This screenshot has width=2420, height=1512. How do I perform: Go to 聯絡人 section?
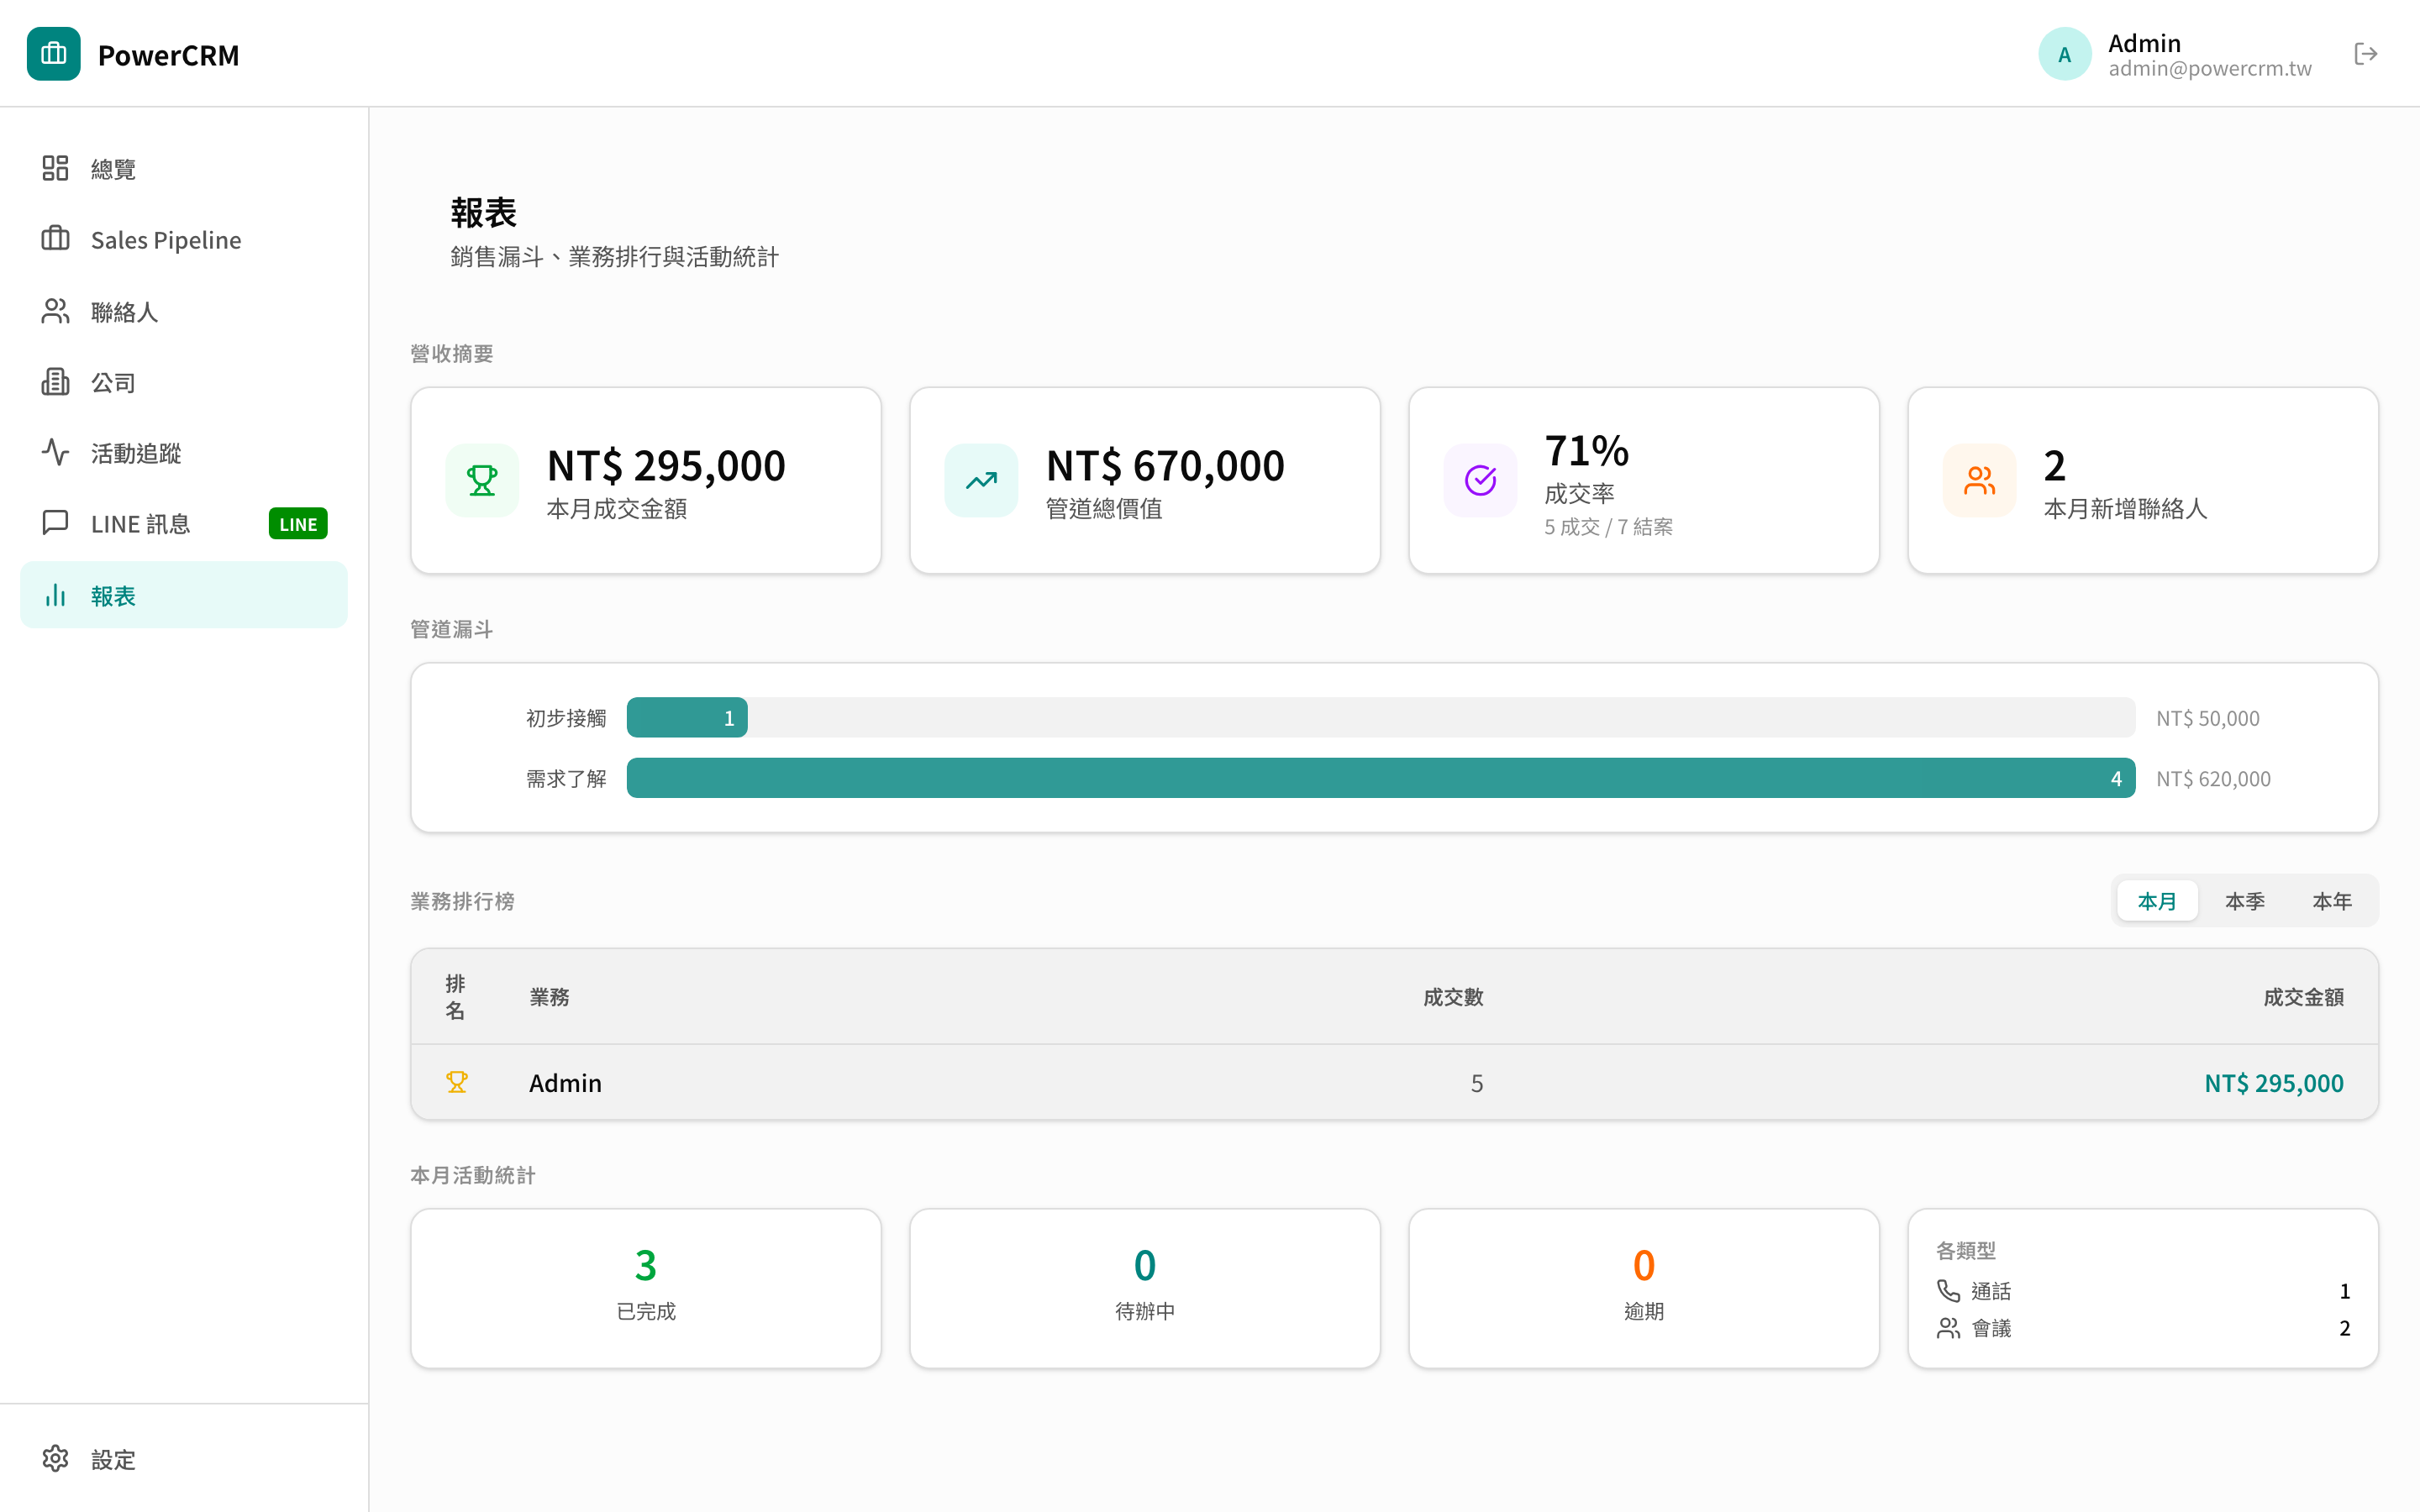click(124, 312)
